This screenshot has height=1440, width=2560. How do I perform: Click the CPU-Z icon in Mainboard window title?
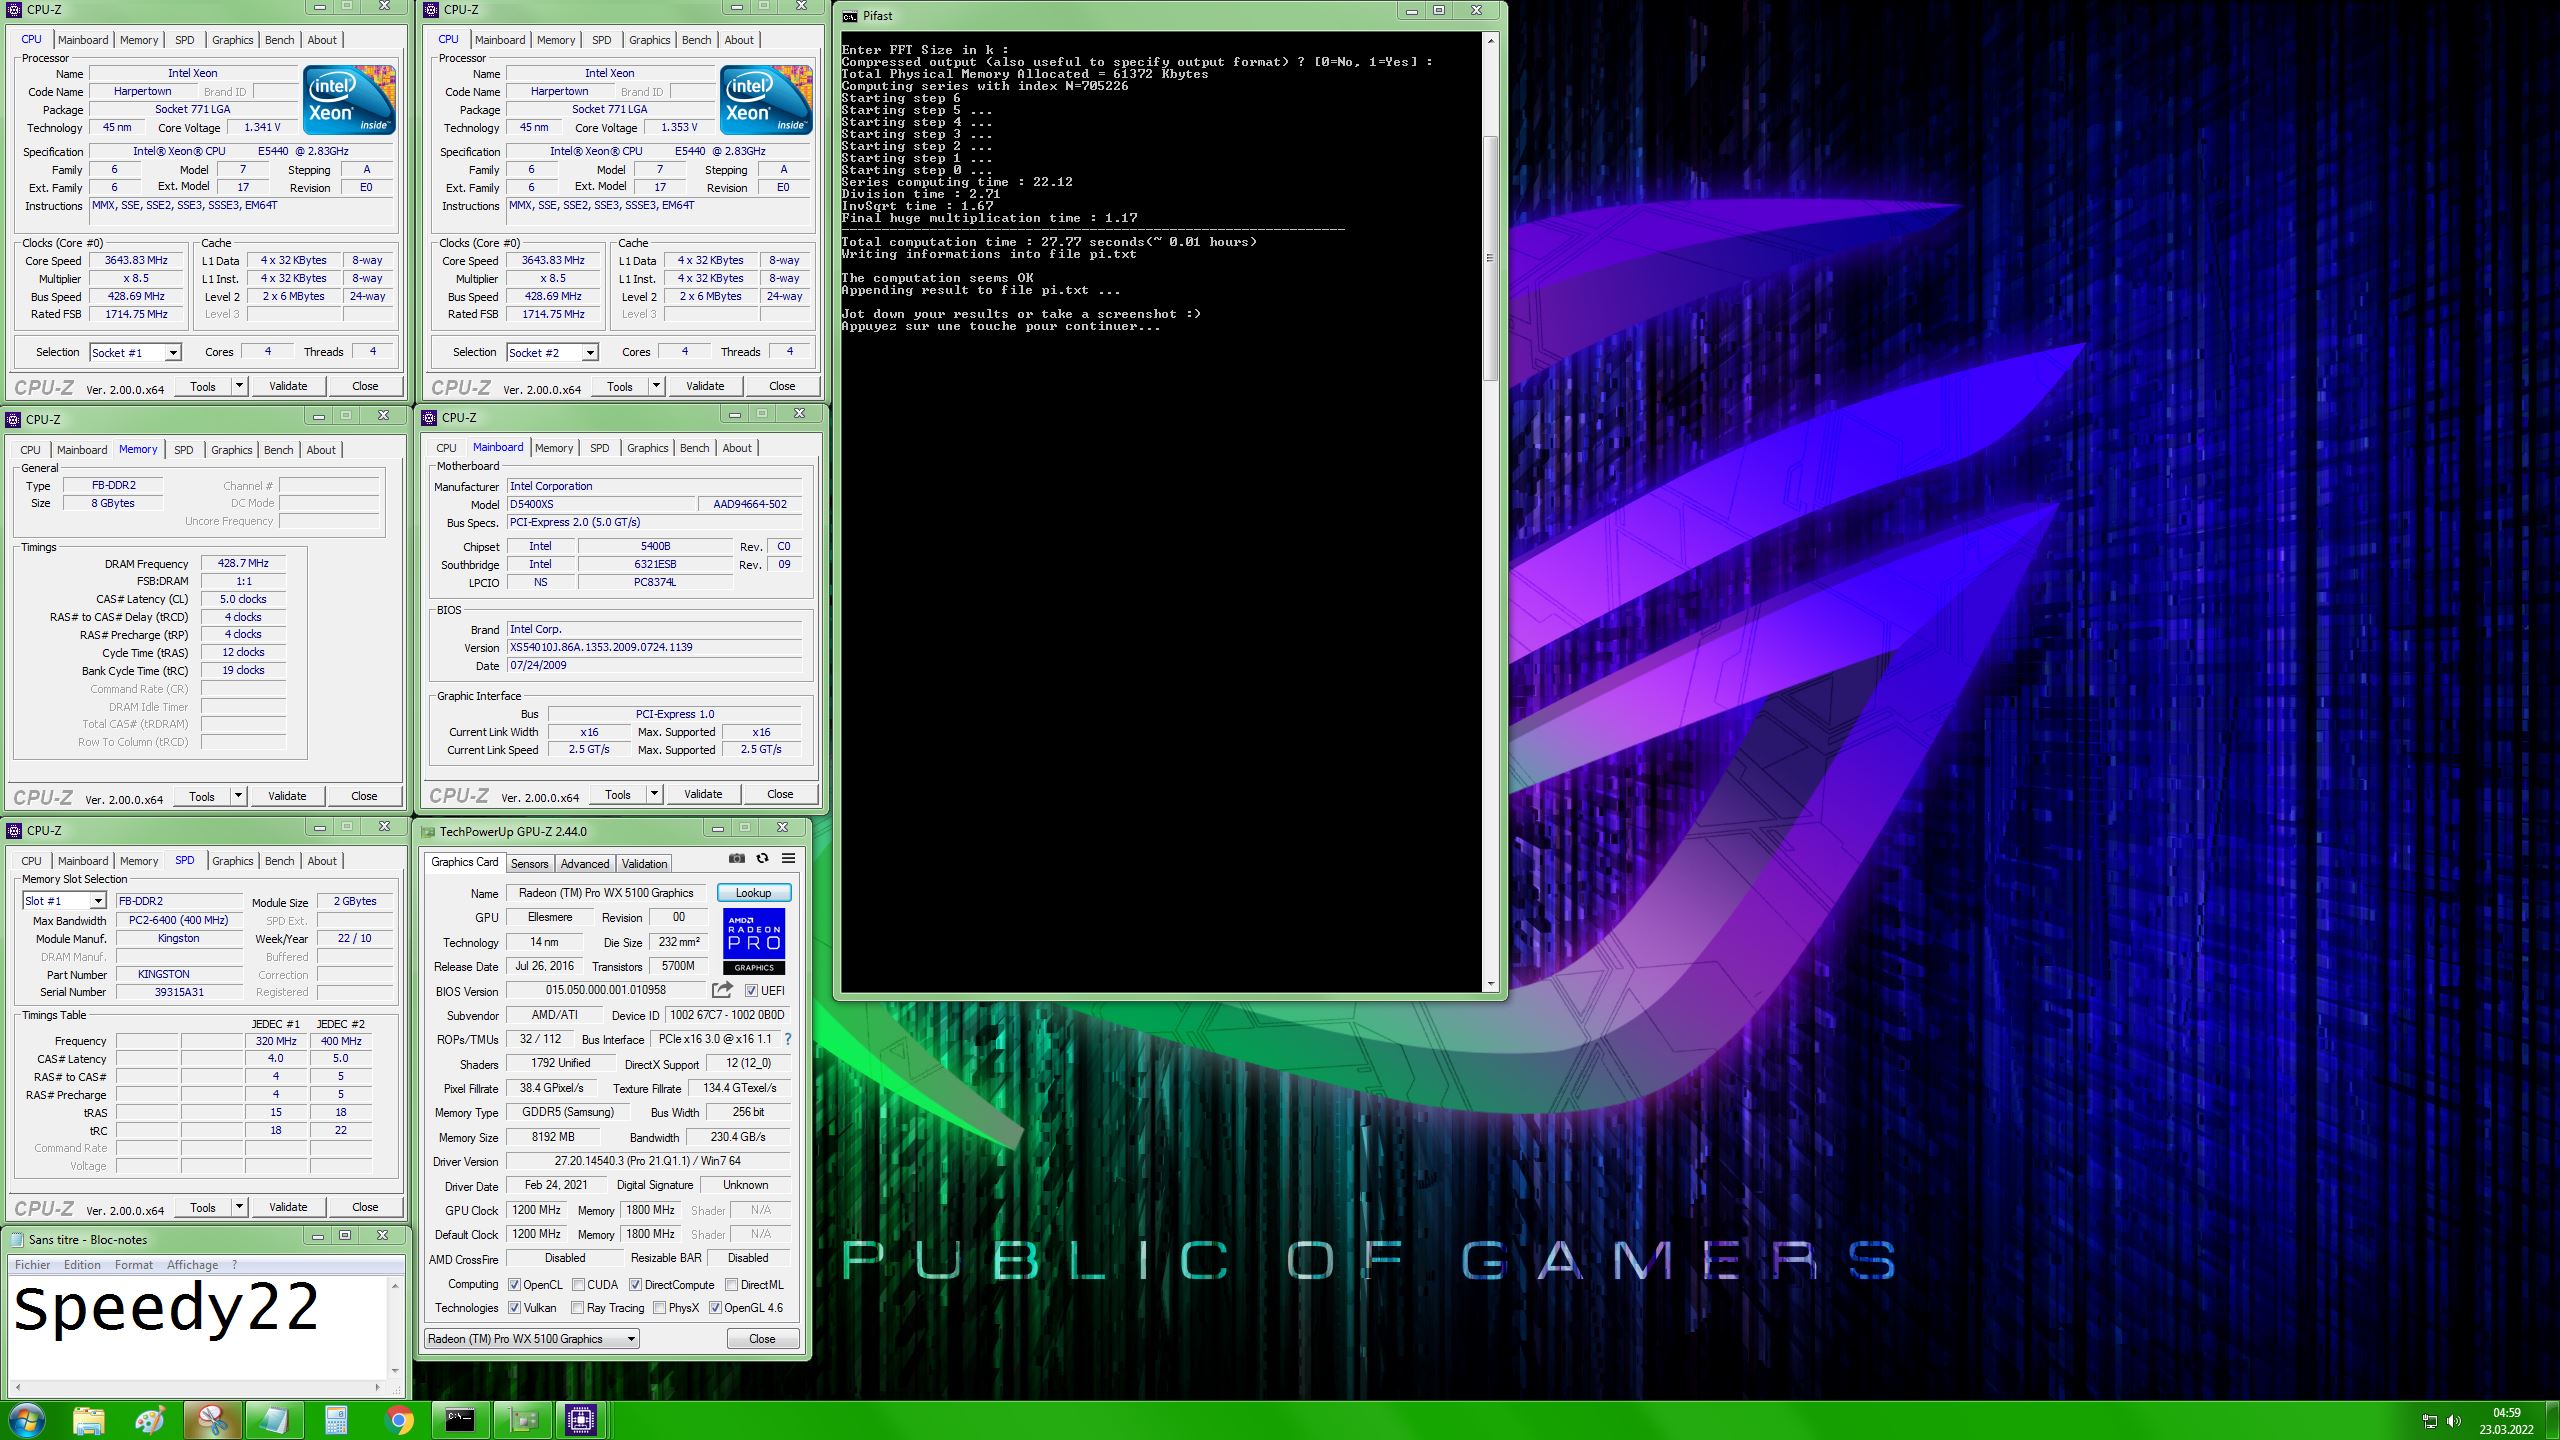tap(430, 418)
